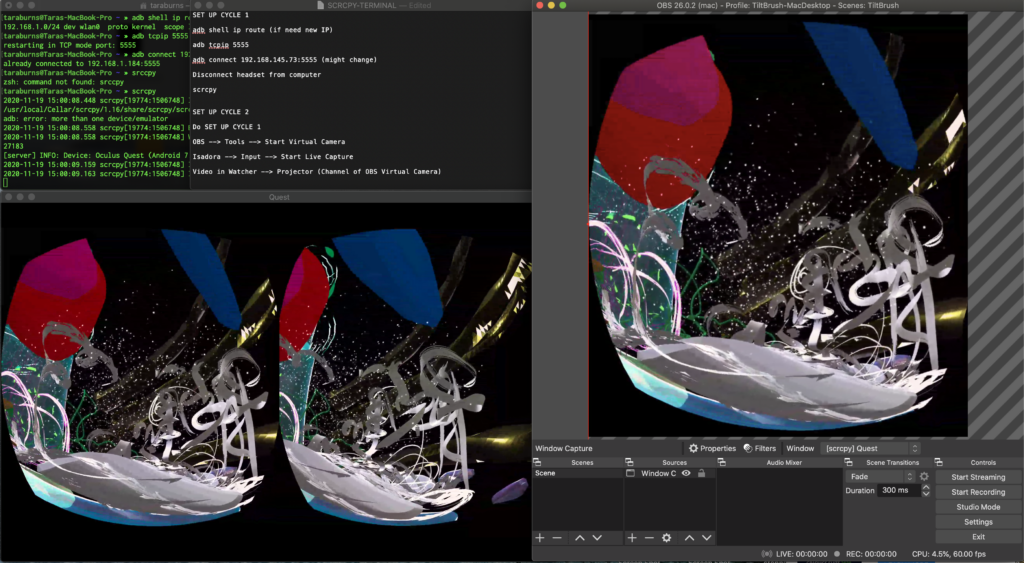The image size is (1024, 563).
Task: Click Exit button in OBS Controls
Action: point(978,537)
